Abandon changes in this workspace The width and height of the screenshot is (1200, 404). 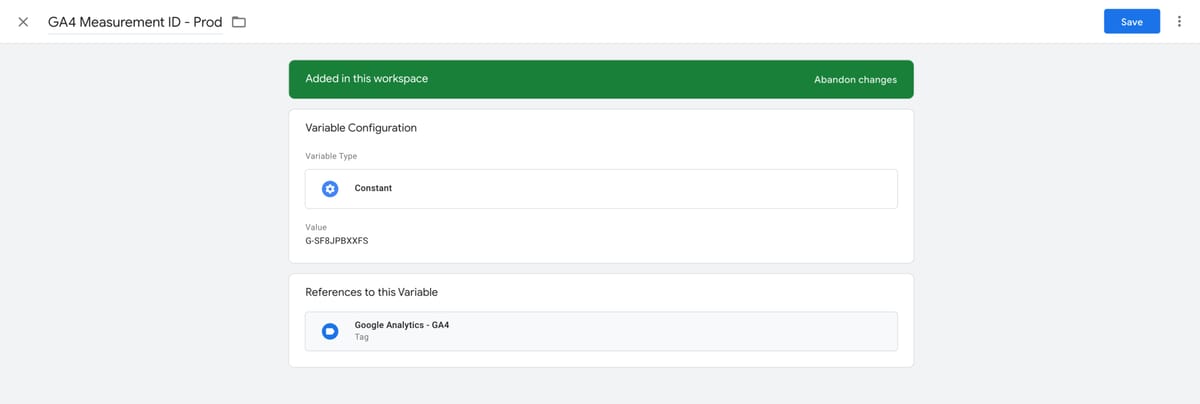click(855, 79)
